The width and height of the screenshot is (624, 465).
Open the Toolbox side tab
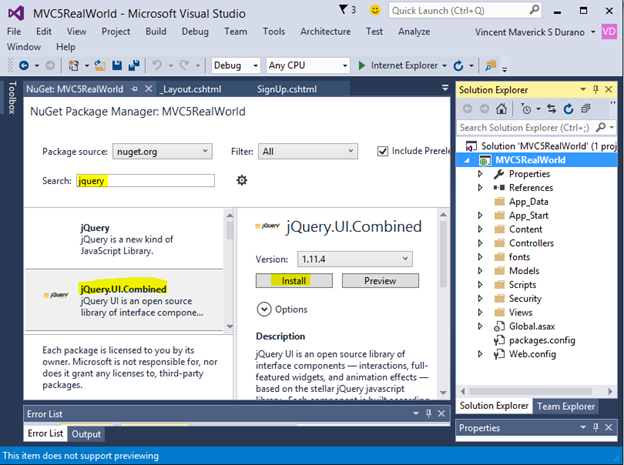[12, 98]
